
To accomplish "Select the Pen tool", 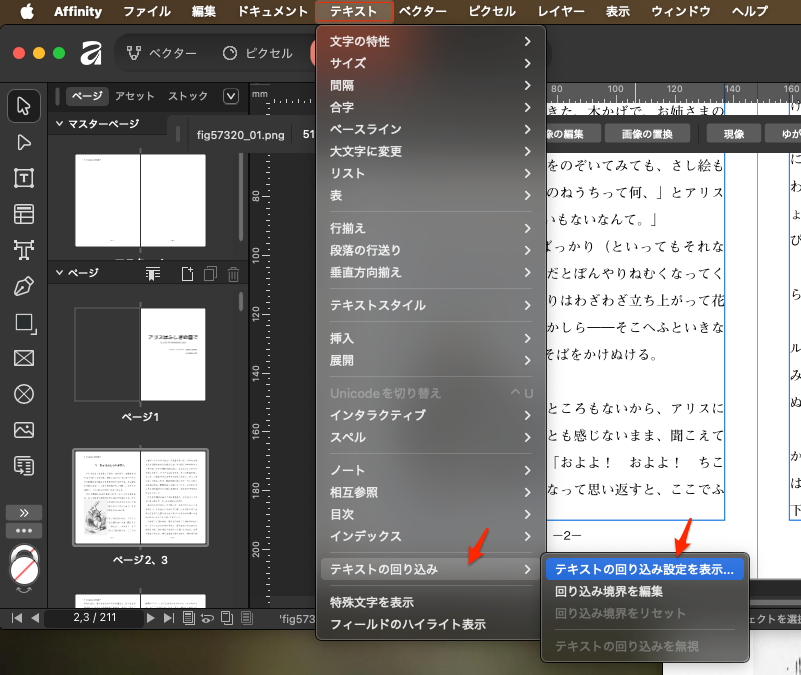I will coord(24,287).
